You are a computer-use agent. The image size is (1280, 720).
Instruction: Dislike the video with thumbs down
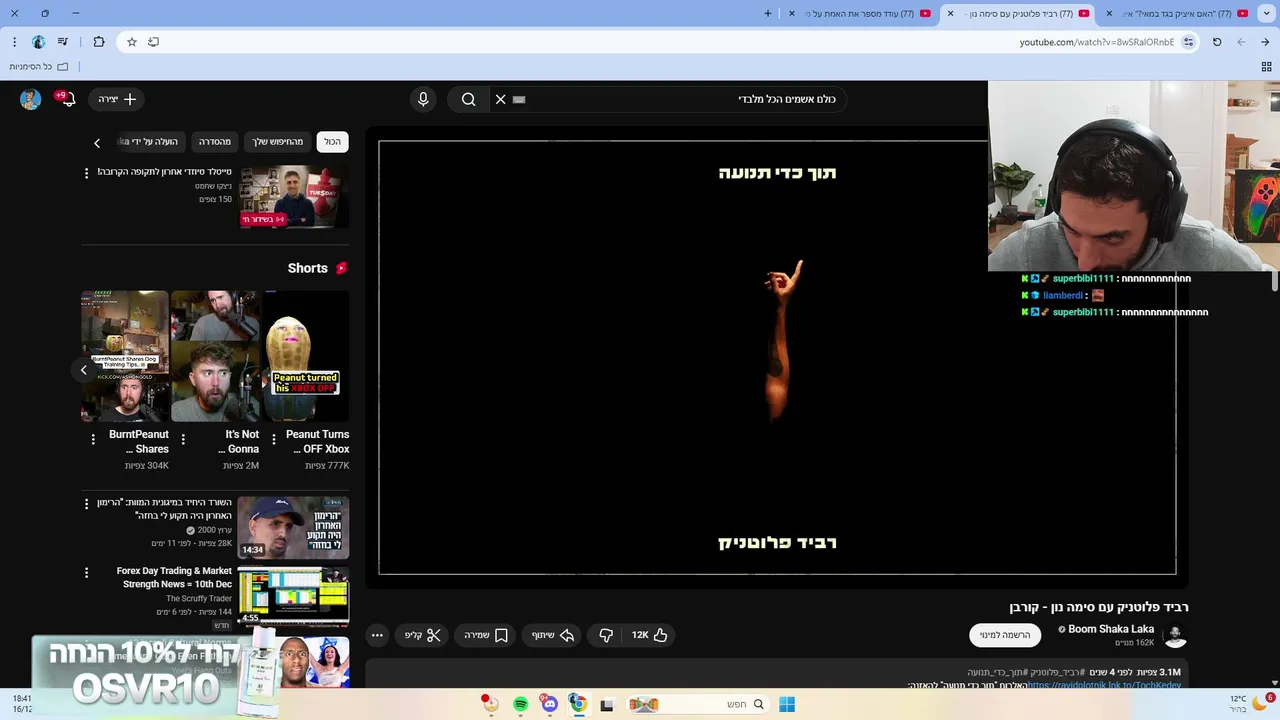pos(606,635)
